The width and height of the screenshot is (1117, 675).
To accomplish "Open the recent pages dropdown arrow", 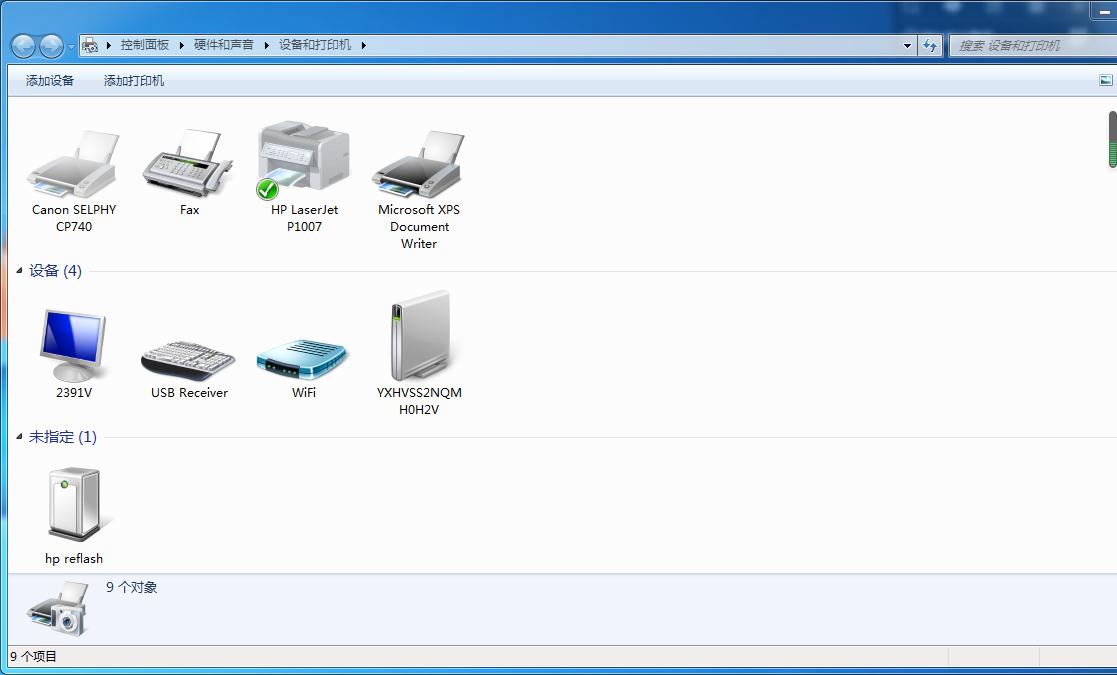I will pos(71,47).
